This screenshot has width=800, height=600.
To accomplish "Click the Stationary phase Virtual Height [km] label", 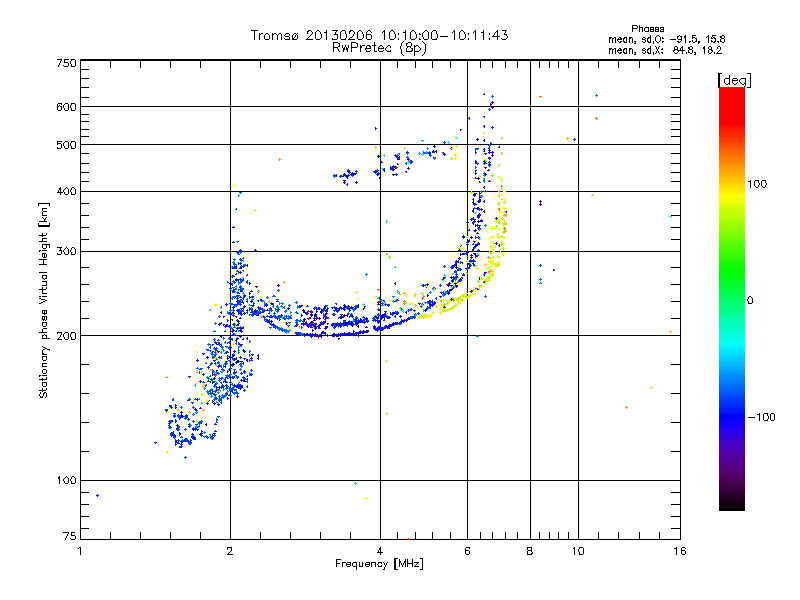I will [x=44, y=300].
